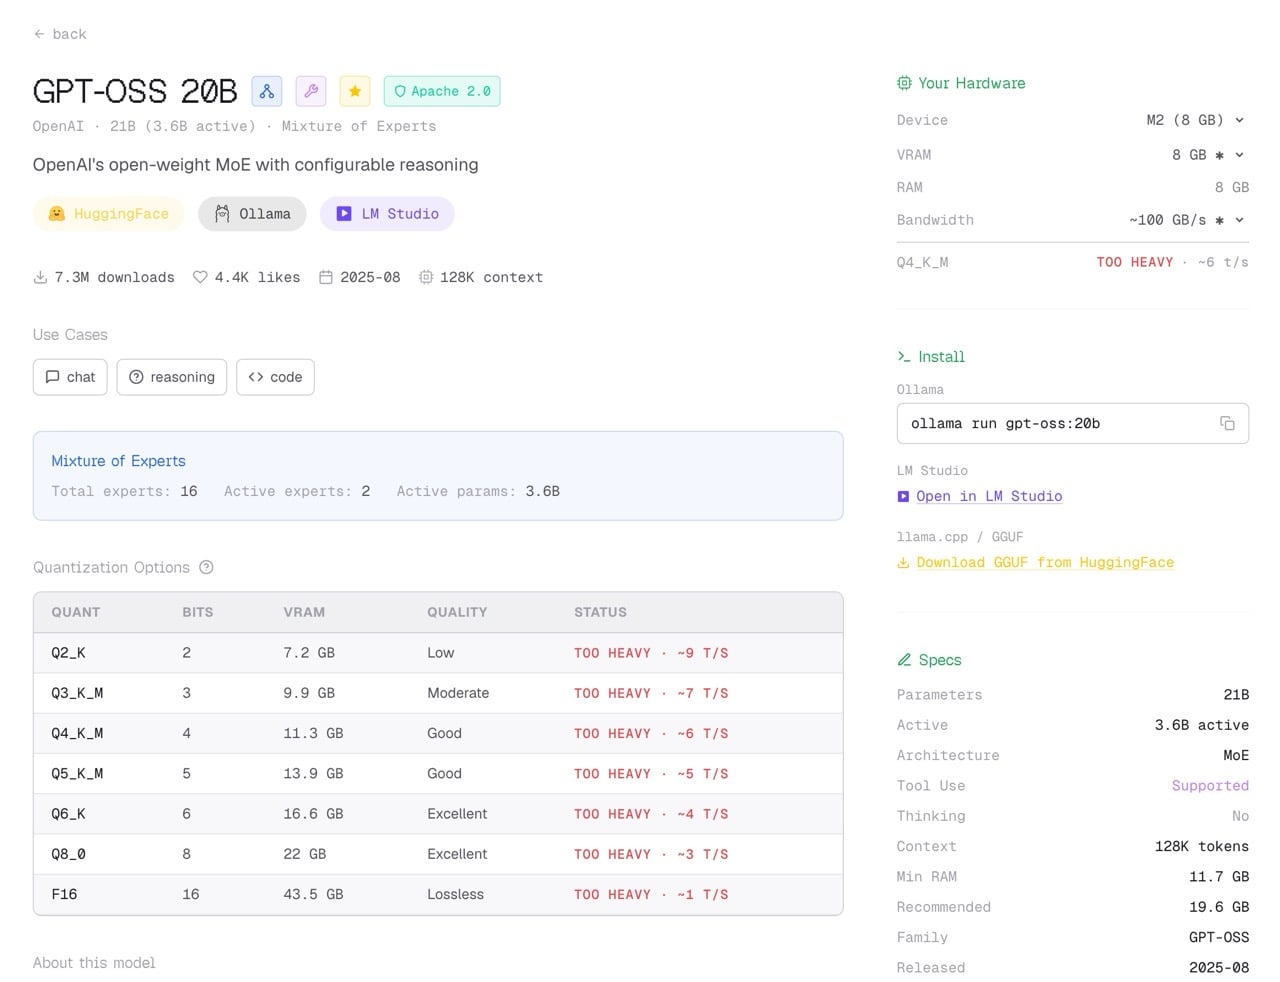
Task: Switch to the LM Studio tab
Action: [x=387, y=213]
